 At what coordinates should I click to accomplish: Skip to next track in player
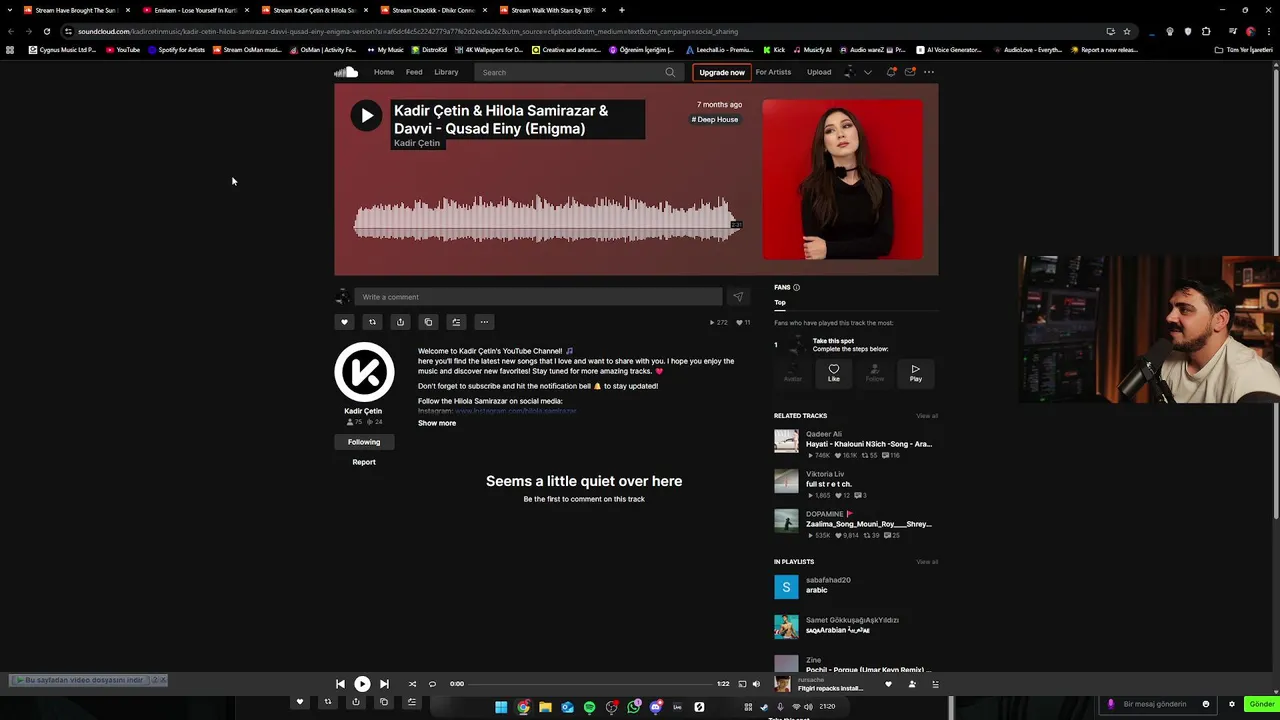[384, 684]
